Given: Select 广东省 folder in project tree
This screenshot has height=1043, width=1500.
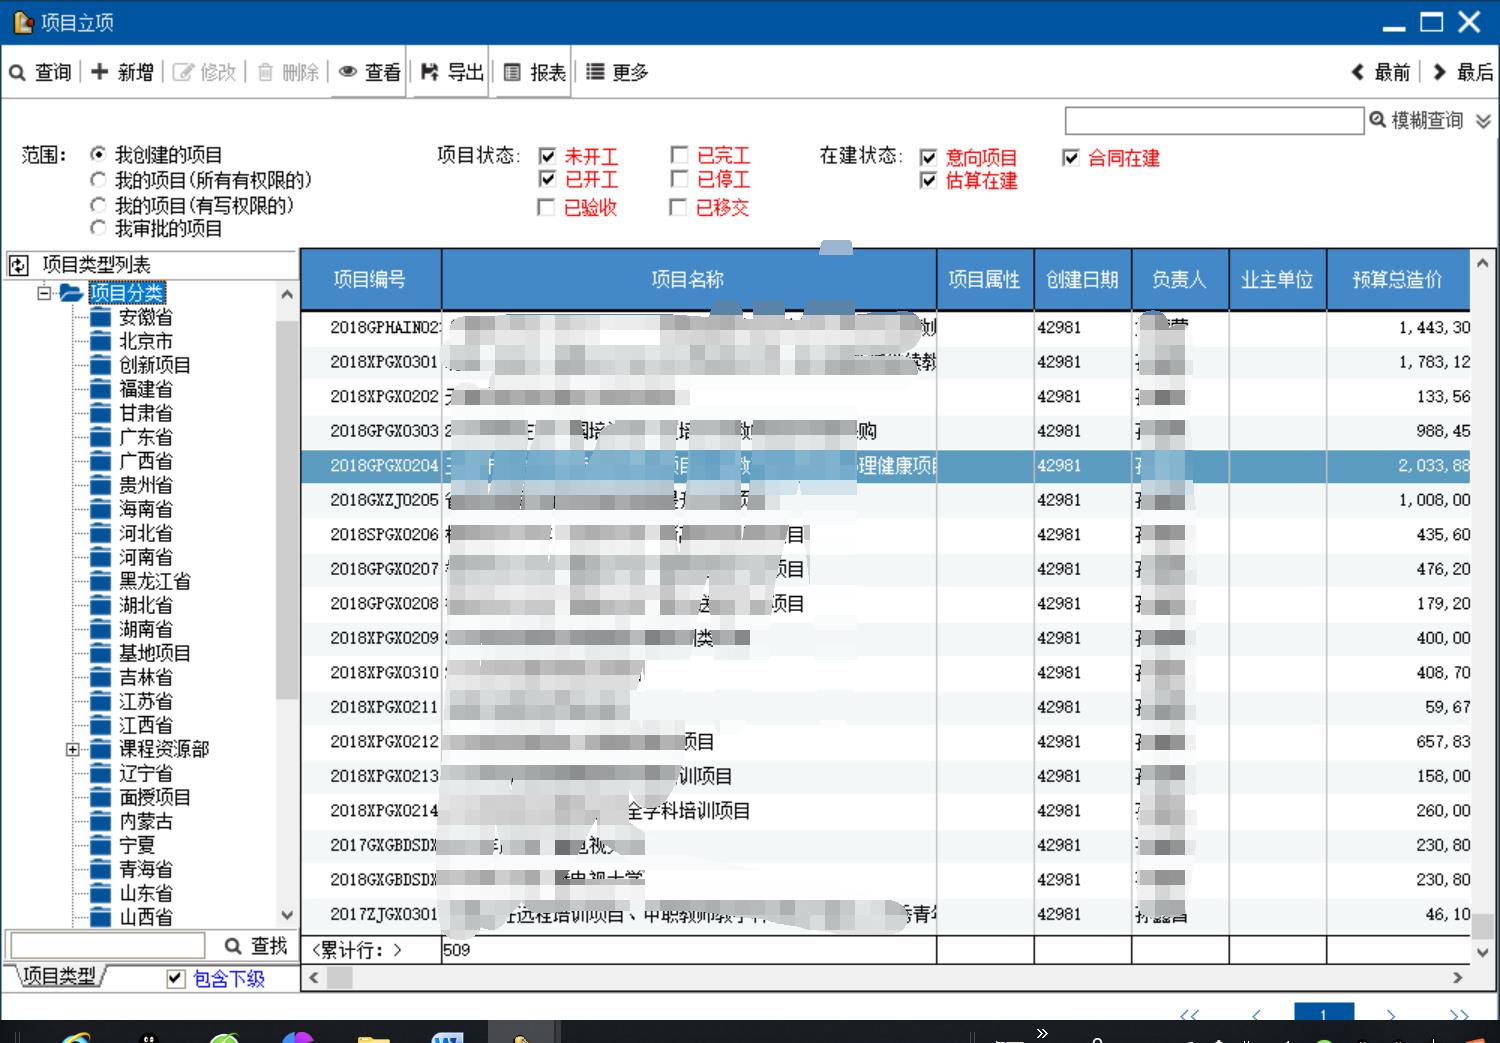Looking at the screenshot, I should (146, 437).
